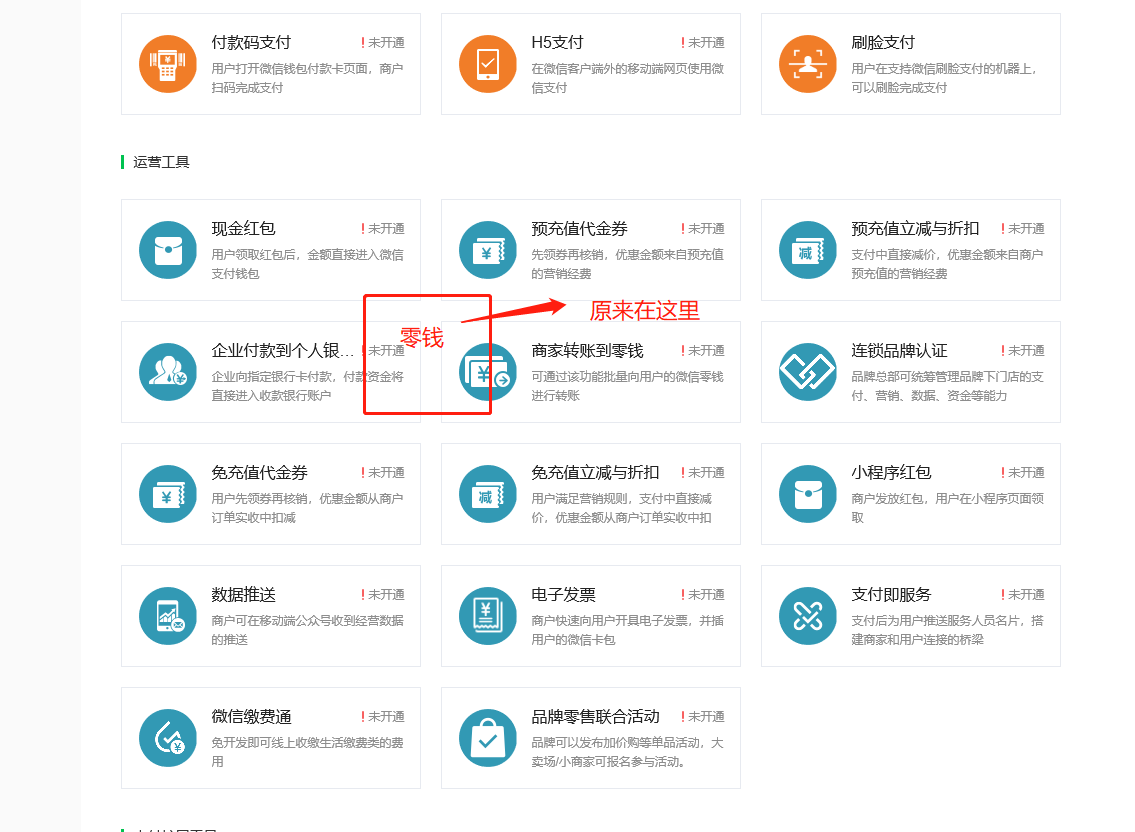The image size is (1135, 832).
Task: Click 未开通 status on 数据推送 card
Action: point(383,595)
